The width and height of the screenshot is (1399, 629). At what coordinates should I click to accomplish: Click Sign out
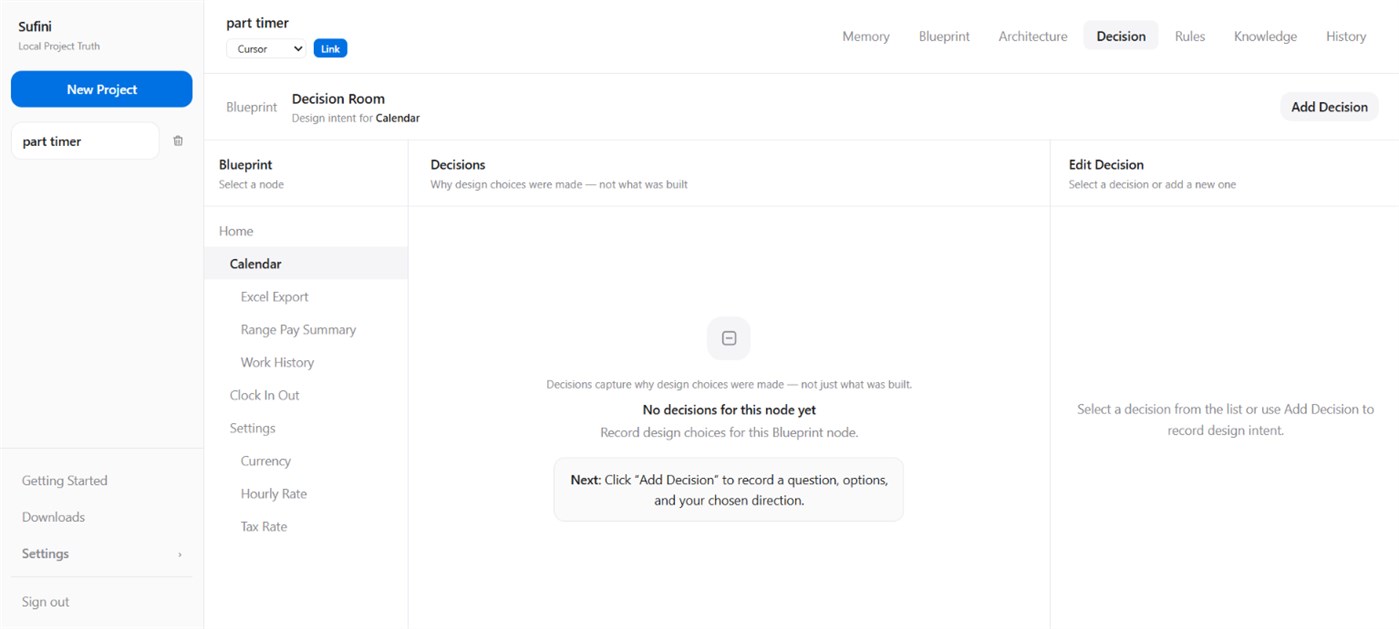(x=46, y=602)
